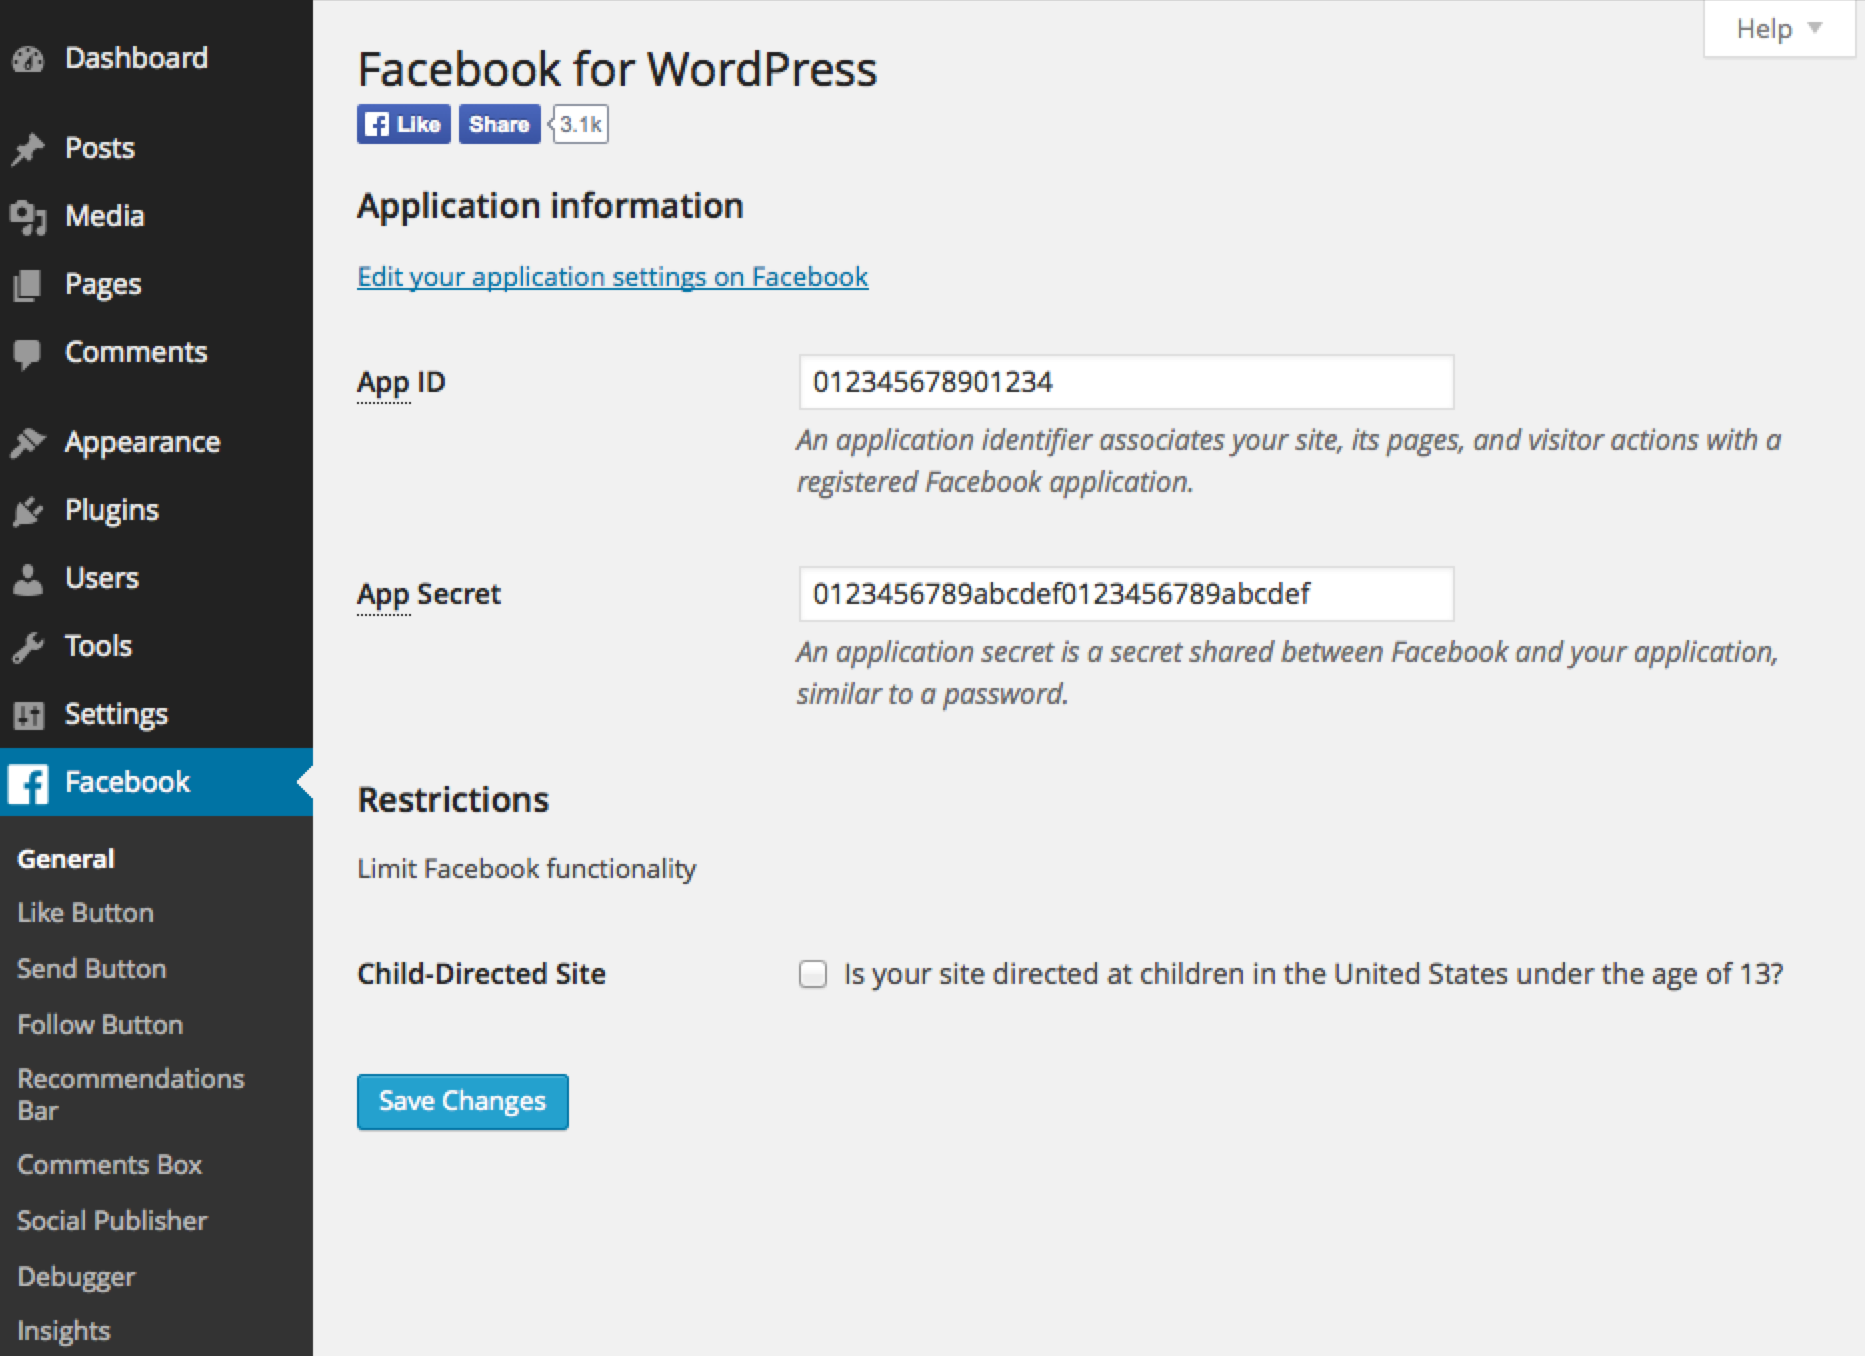Click the Users person icon
This screenshot has width=1865, height=1356.
(28, 579)
